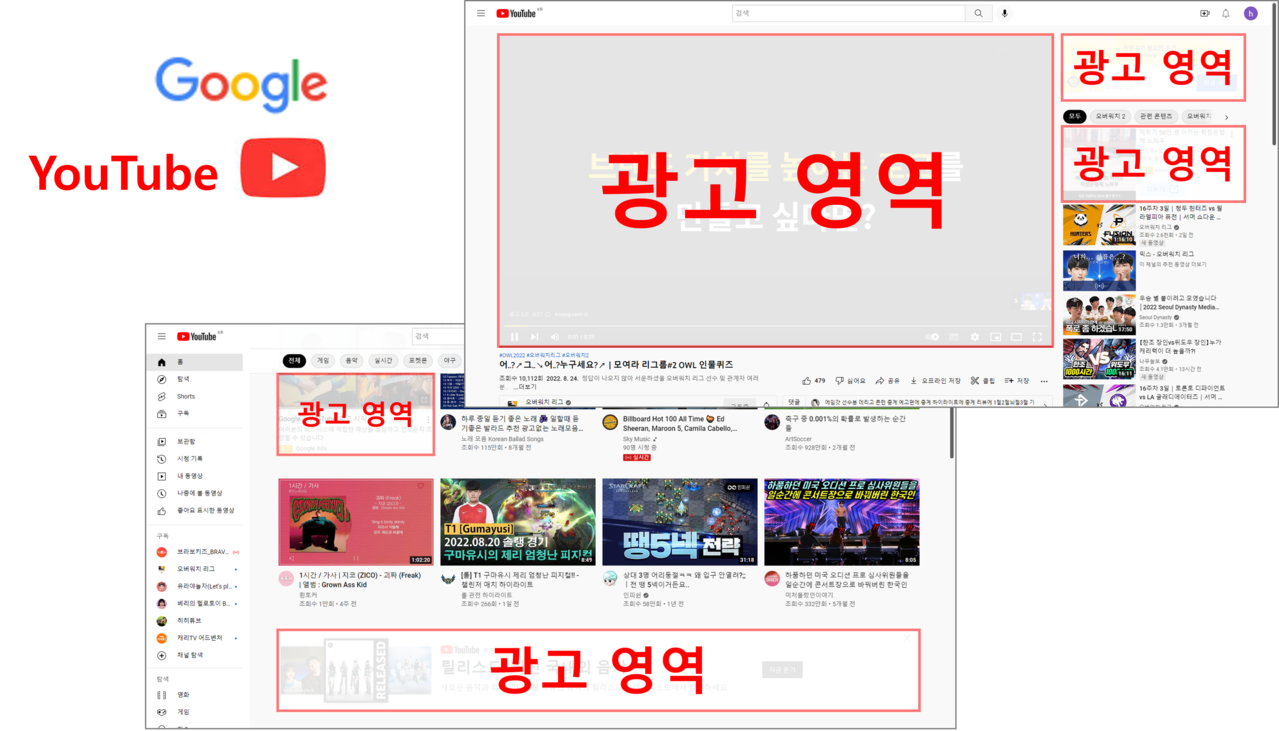This screenshot has width=1279, height=731.
Task: Open 구독 subscriptions in sidebar
Action: [196, 413]
